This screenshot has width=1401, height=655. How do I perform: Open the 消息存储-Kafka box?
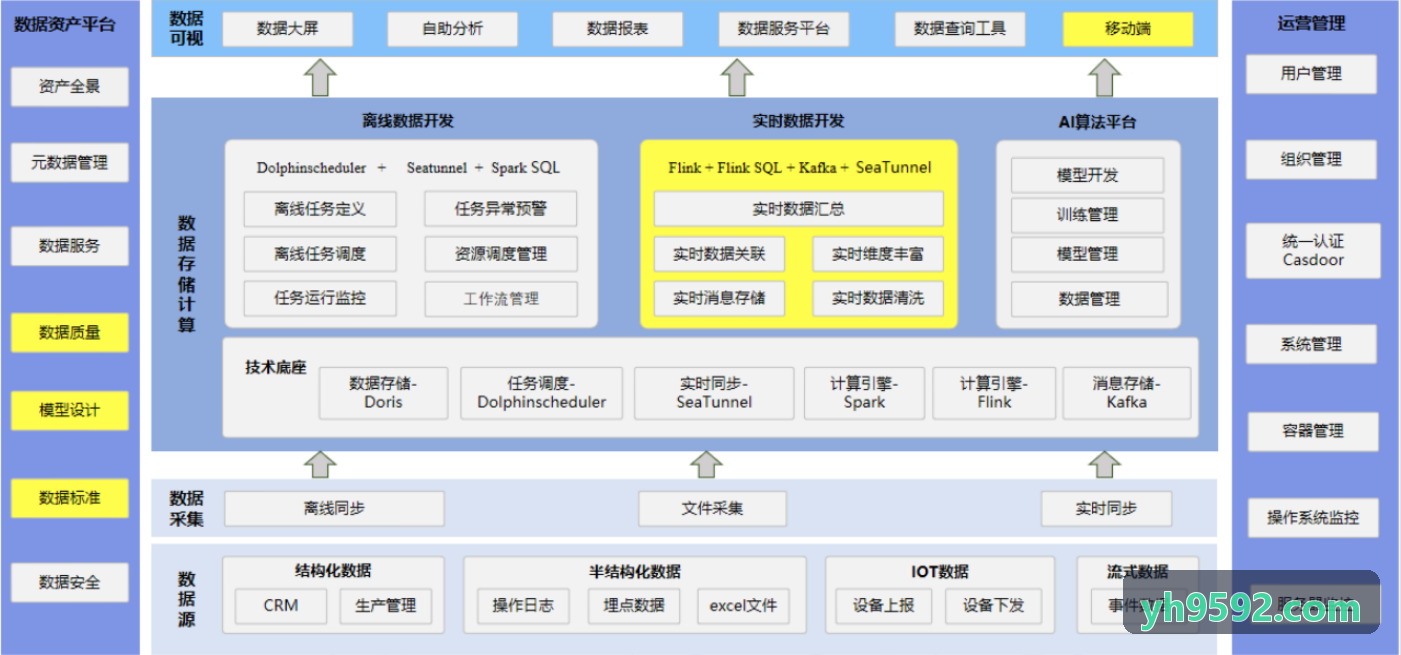pos(1127,393)
